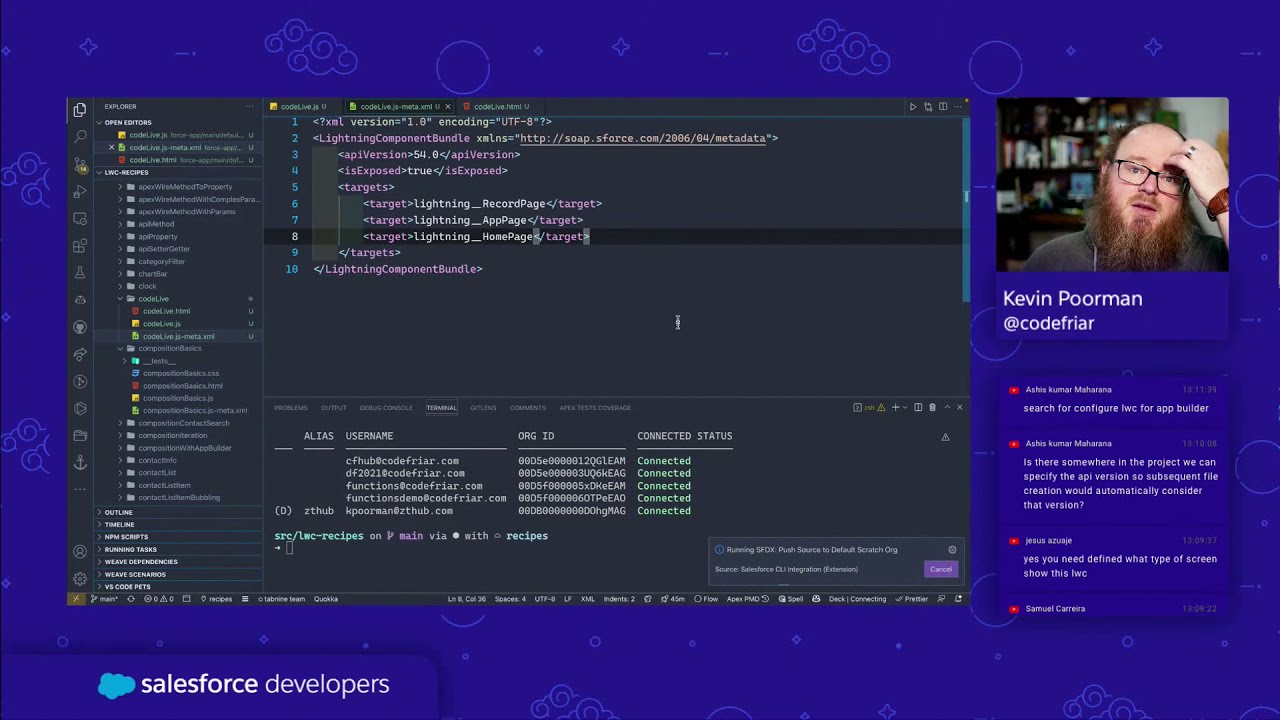Expand the Timeline section

coord(119,524)
